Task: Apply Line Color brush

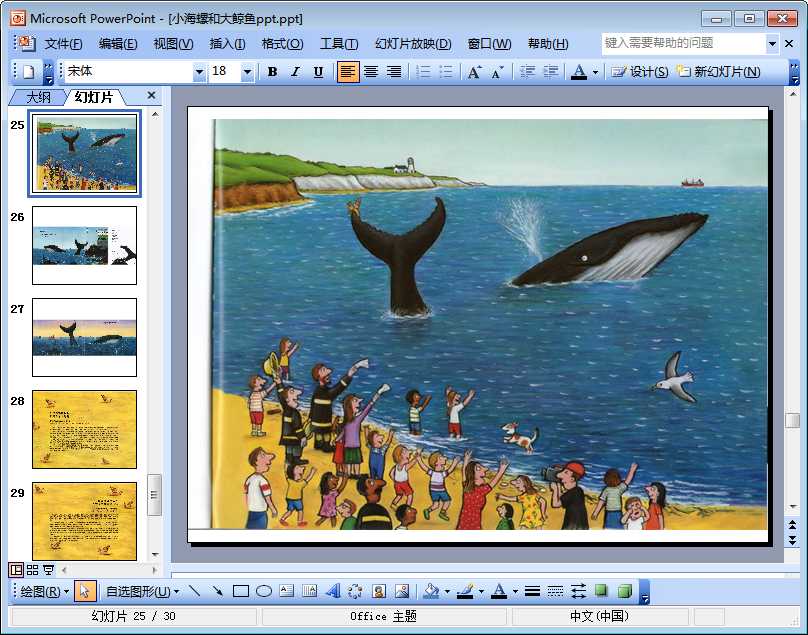Action: pos(465,591)
